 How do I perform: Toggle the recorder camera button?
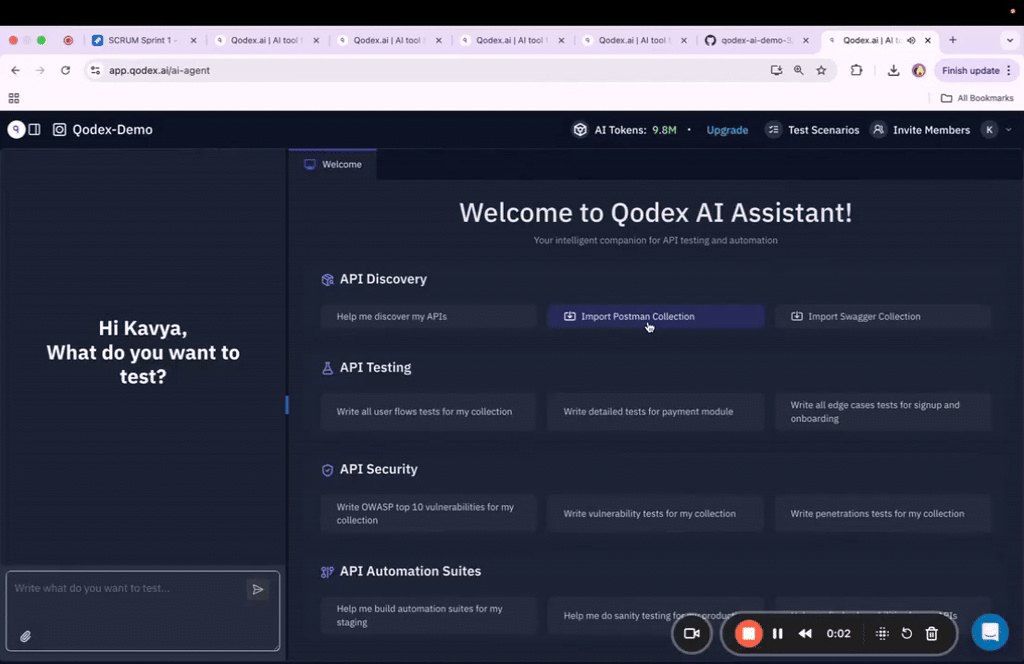point(692,633)
